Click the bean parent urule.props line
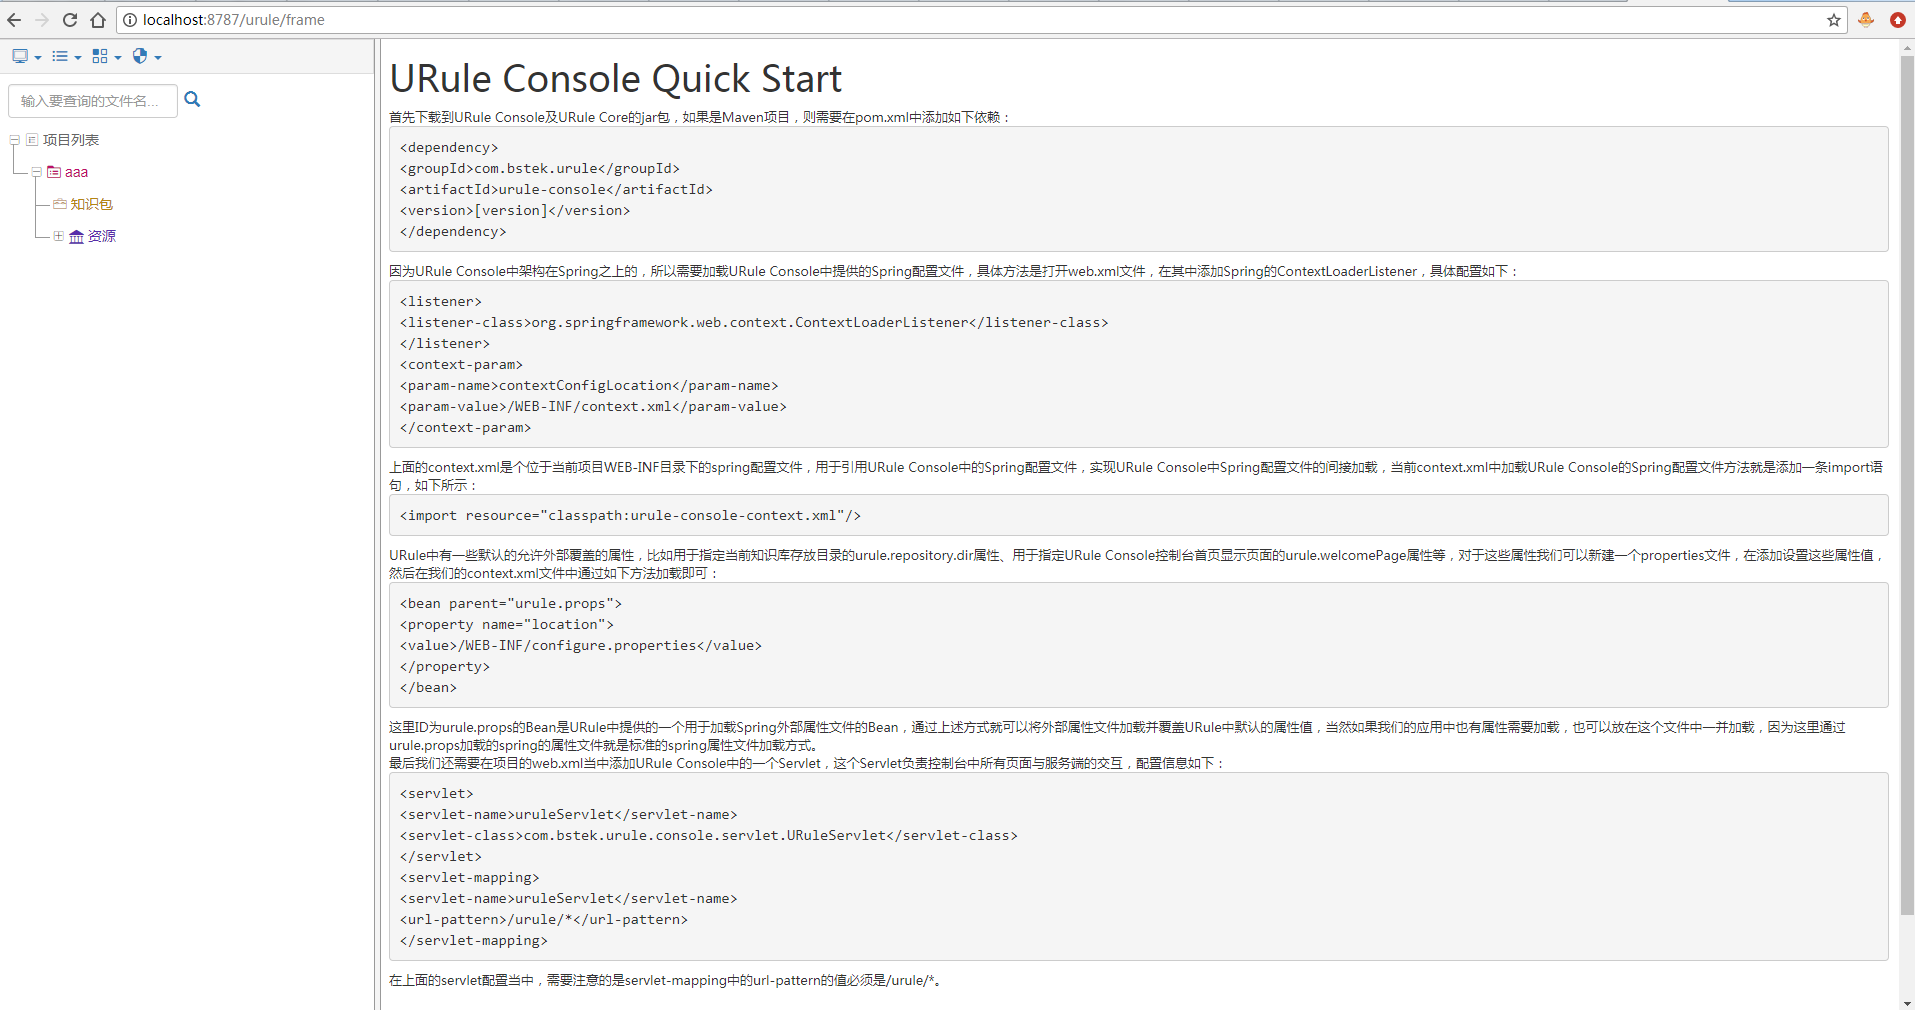 [x=511, y=603]
